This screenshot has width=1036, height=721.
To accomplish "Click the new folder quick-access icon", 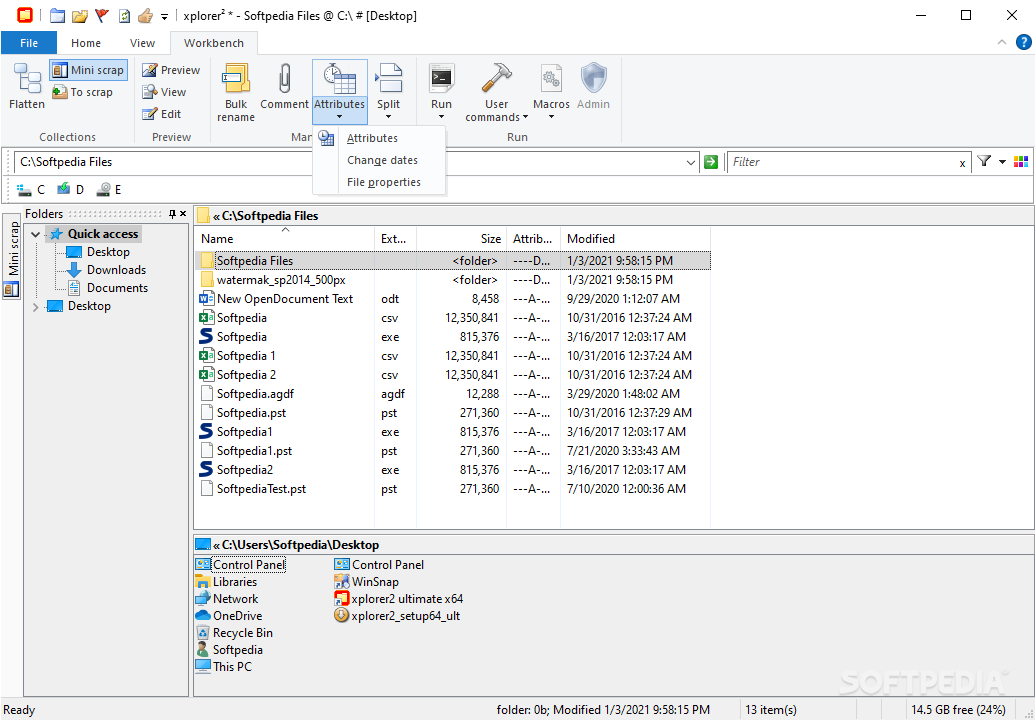I will (x=57, y=15).
